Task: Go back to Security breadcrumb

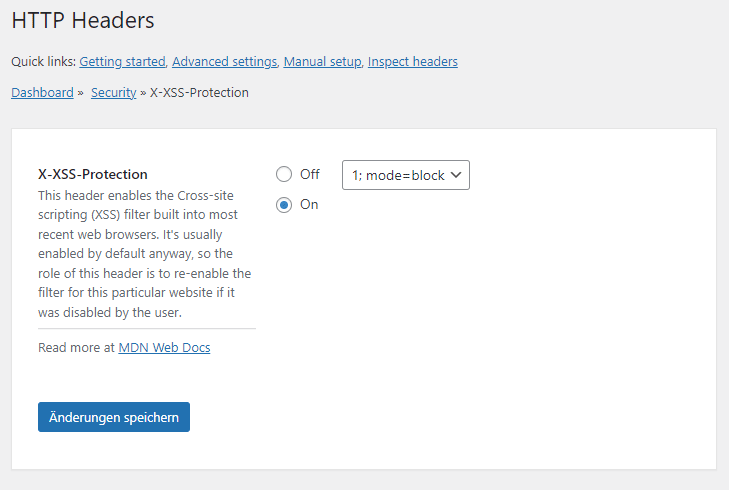Action: pyautogui.click(x=113, y=93)
